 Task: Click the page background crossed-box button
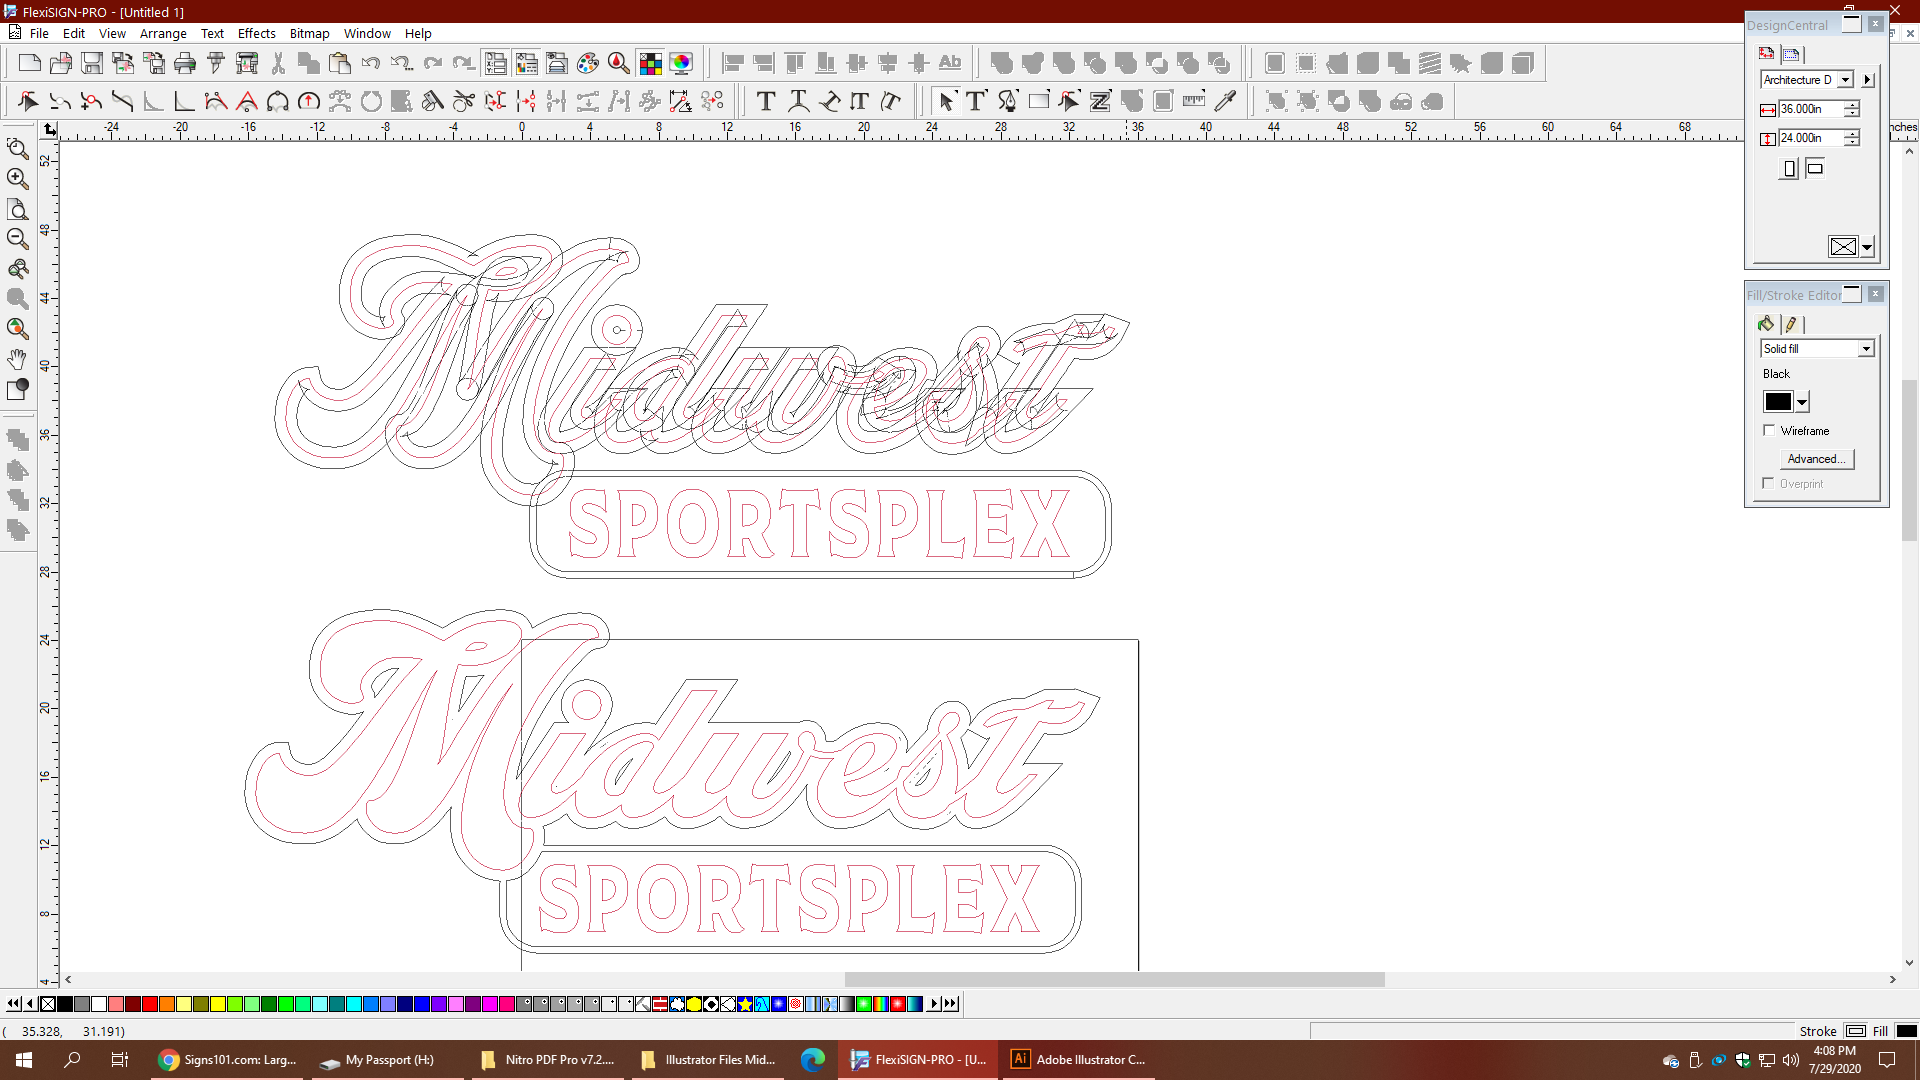click(1843, 247)
